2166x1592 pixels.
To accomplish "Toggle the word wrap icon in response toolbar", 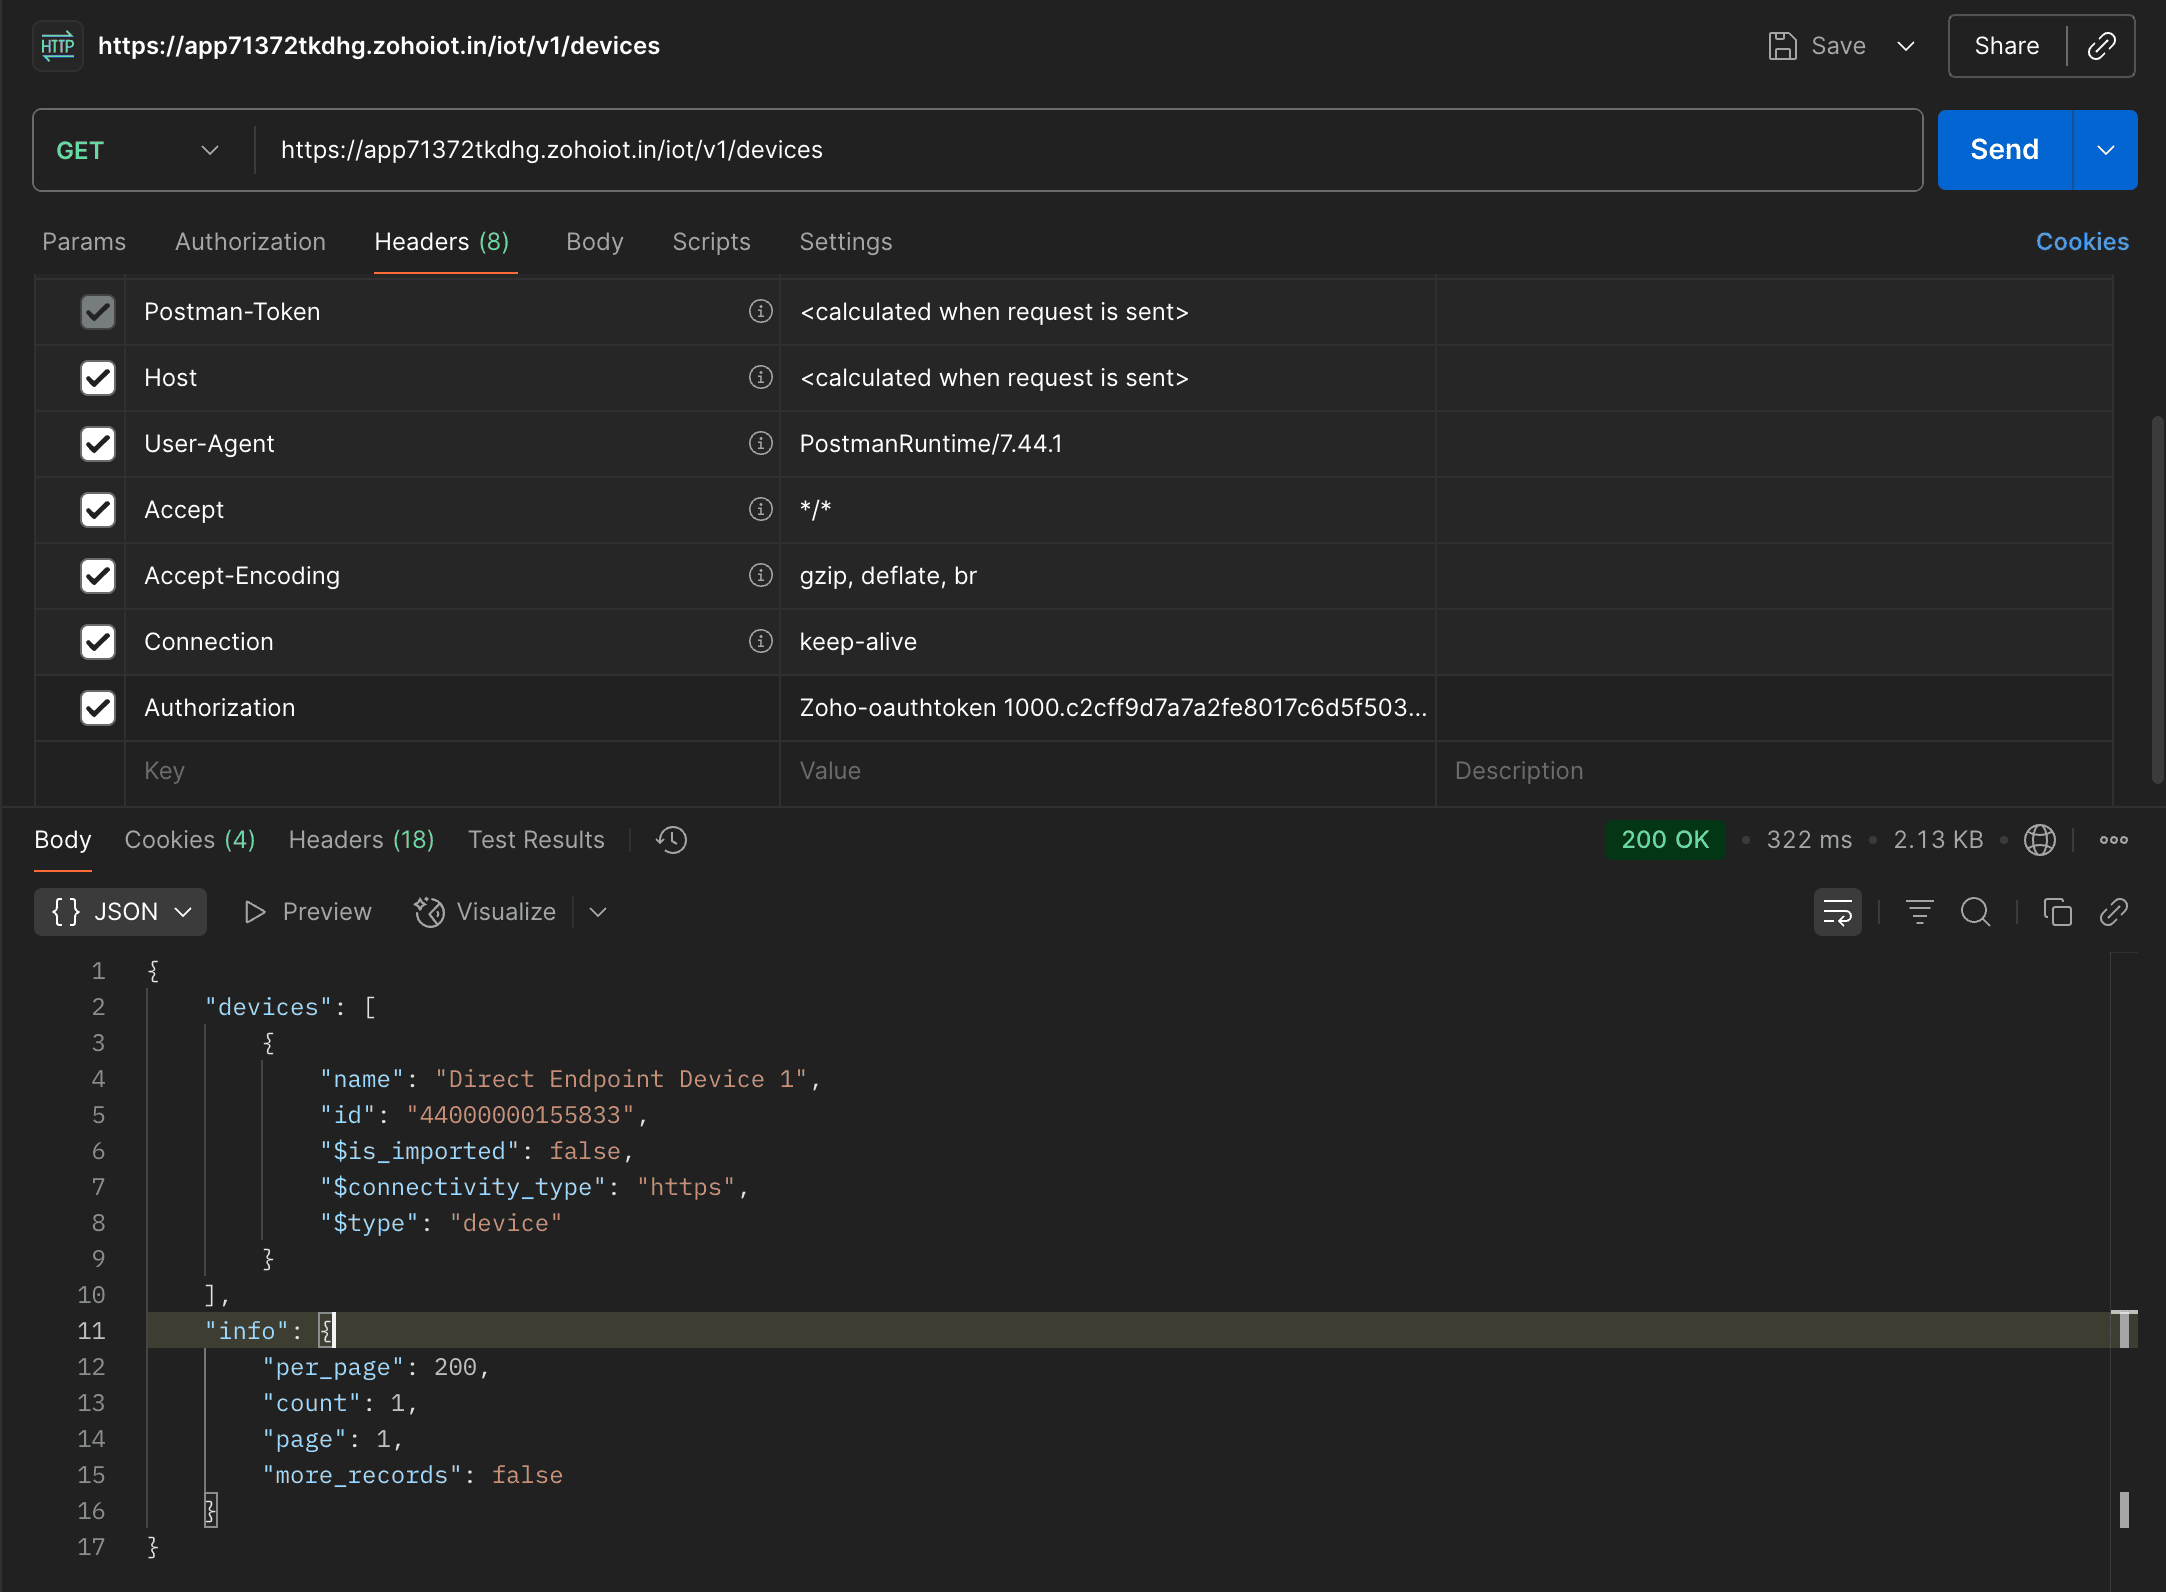I will (x=1837, y=912).
